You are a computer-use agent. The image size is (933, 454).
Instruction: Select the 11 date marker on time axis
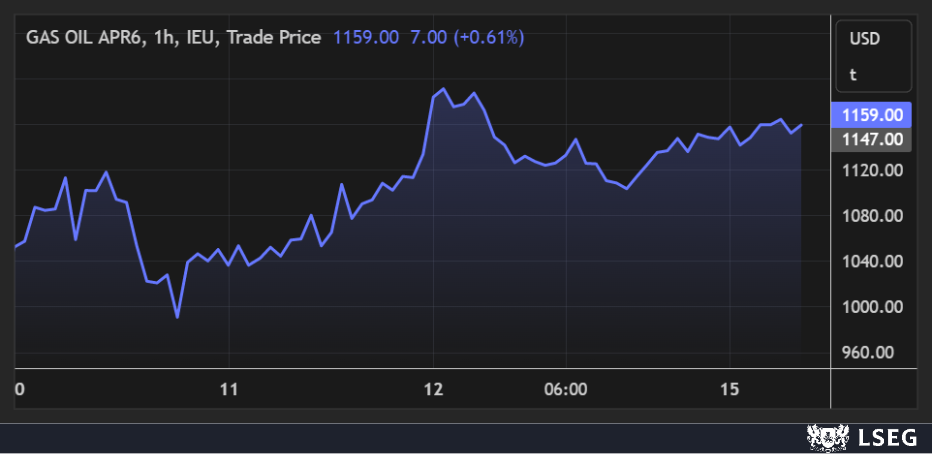[x=229, y=388]
